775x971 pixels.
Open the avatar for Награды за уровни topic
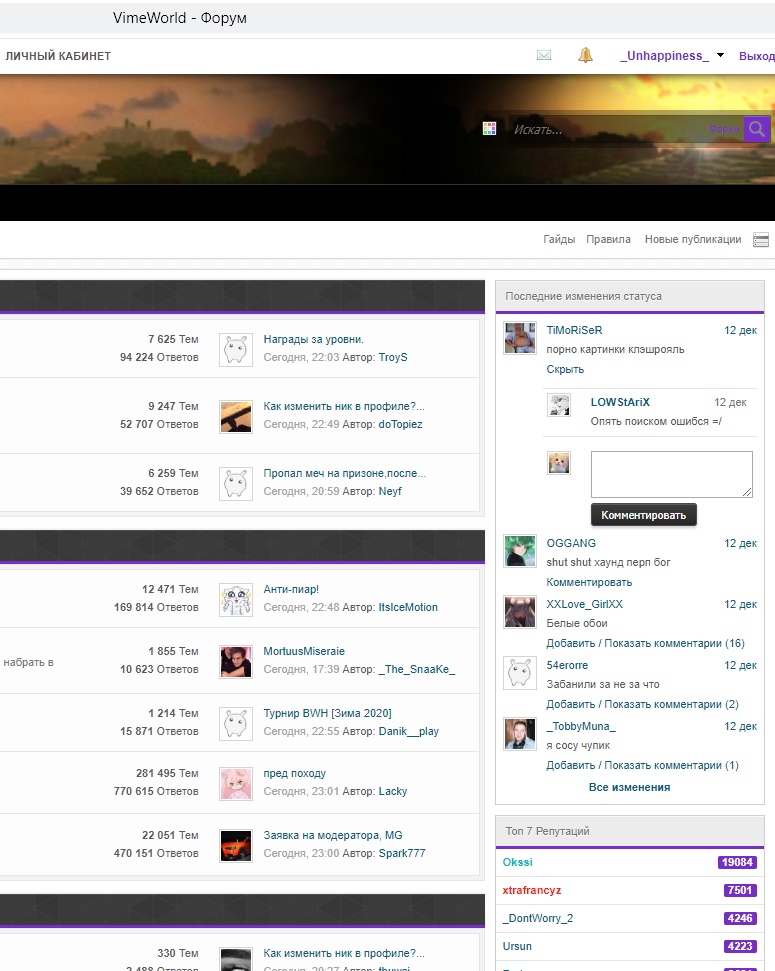coord(236,349)
